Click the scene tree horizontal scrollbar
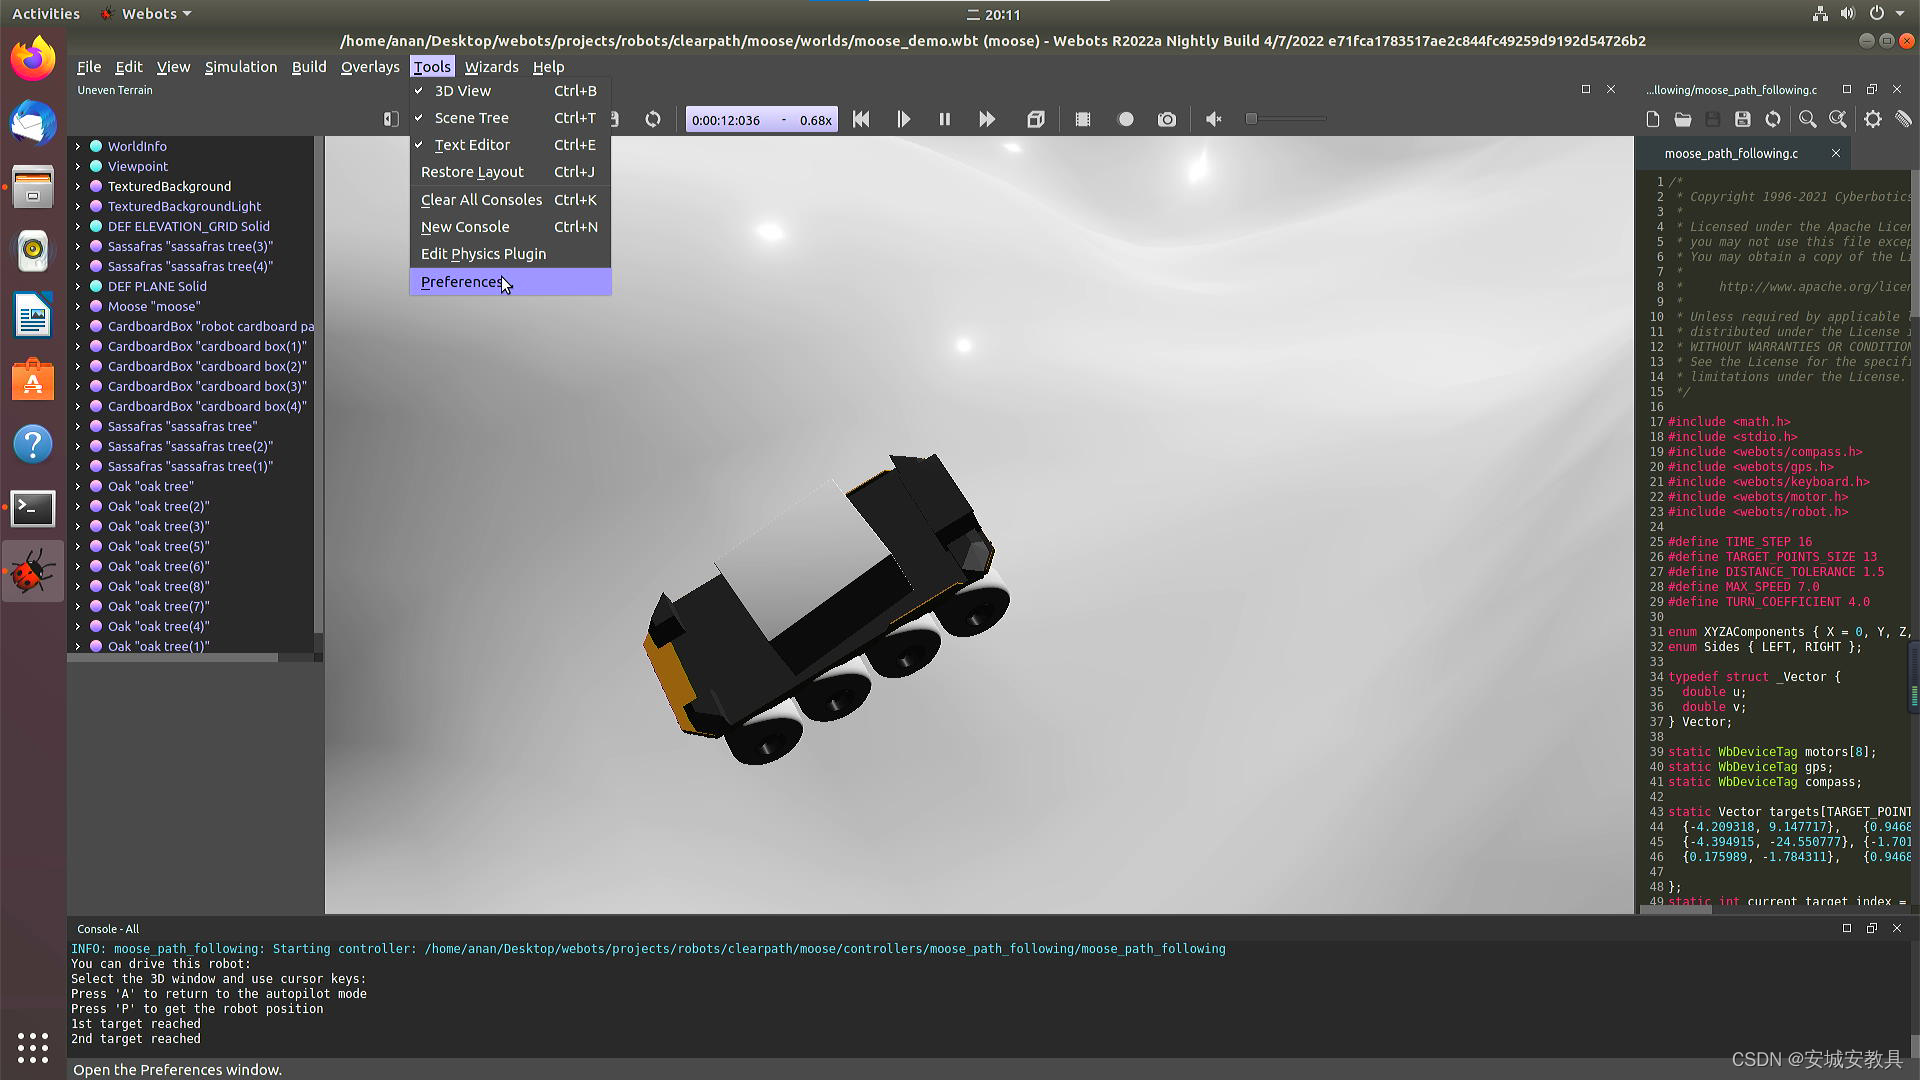This screenshot has height=1080, width=1920. pyautogui.click(x=173, y=657)
